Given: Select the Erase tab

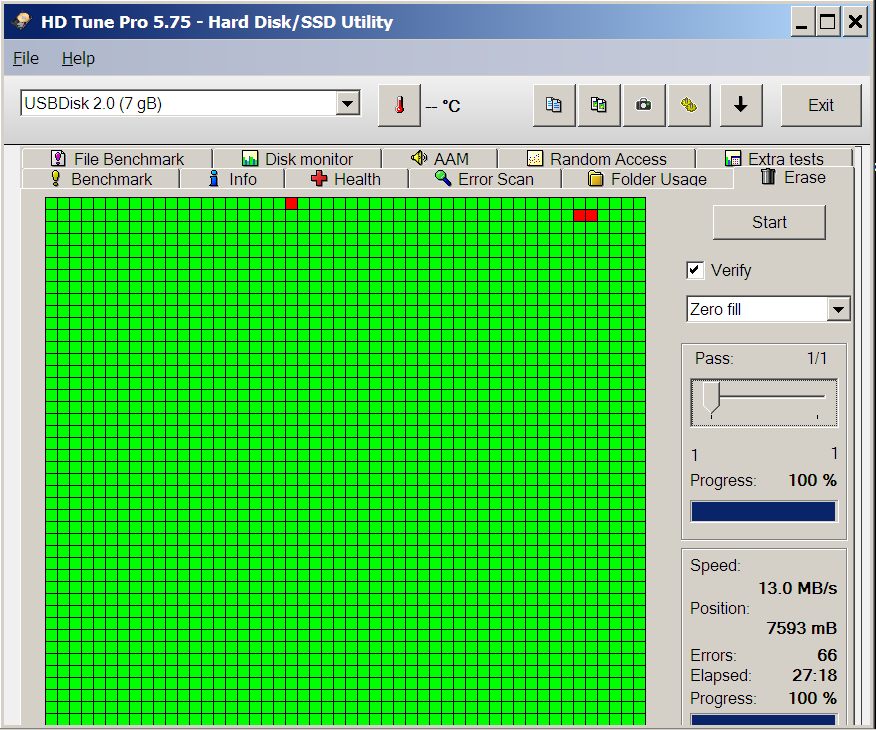Looking at the screenshot, I should 793,177.
